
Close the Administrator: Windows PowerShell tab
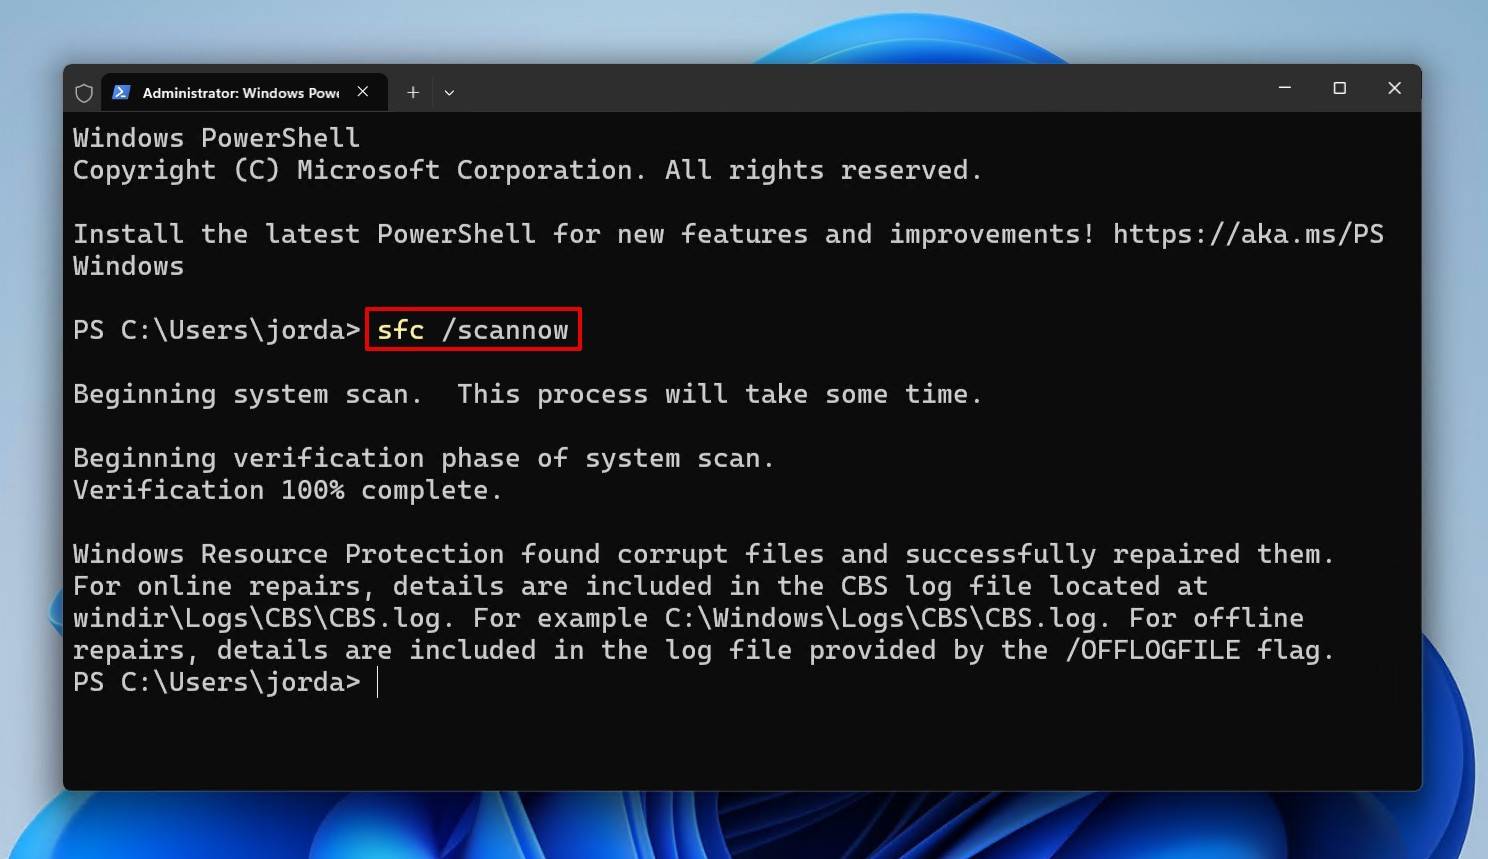click(x=363, y=91)
